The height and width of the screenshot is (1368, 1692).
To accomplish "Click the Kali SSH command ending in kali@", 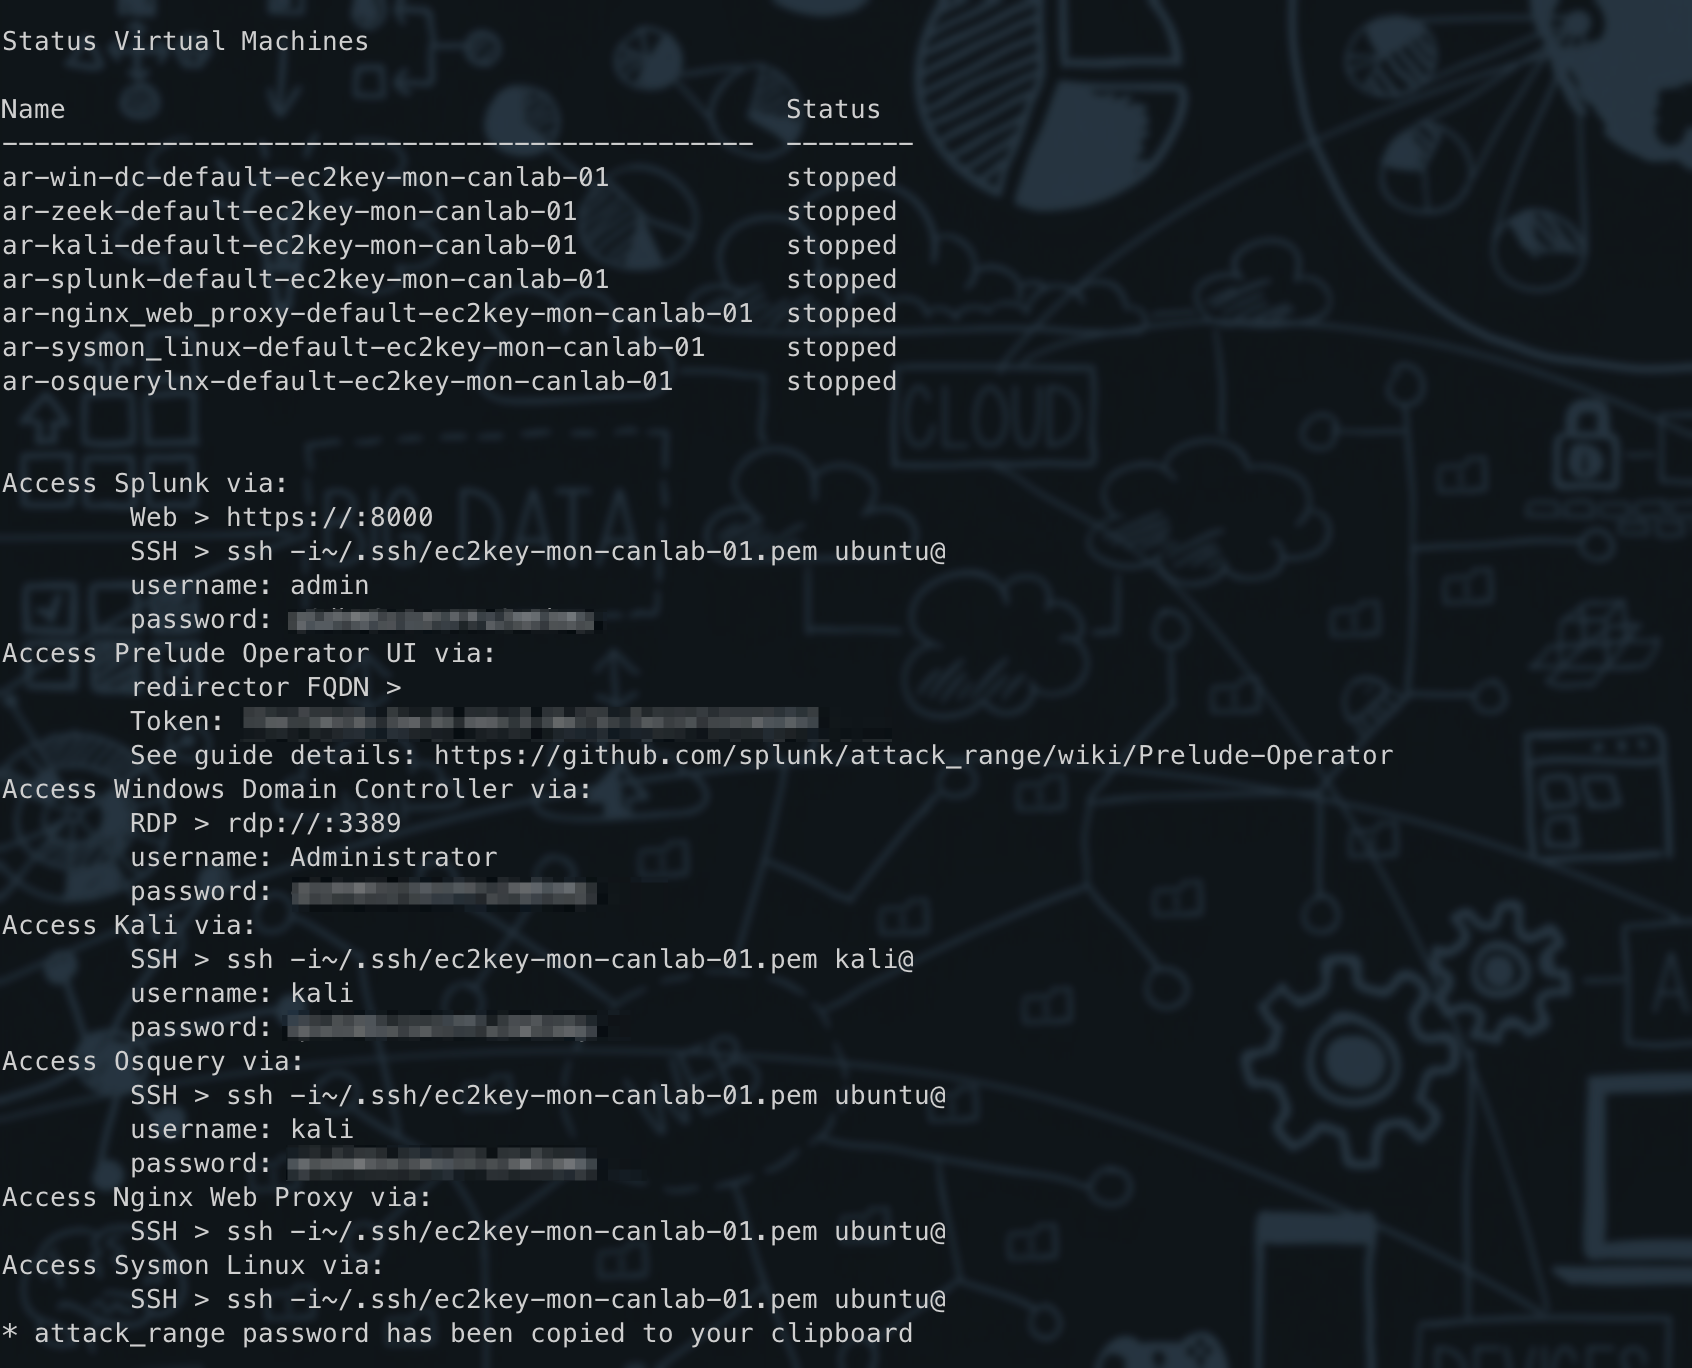I will (x=570, y=959).
